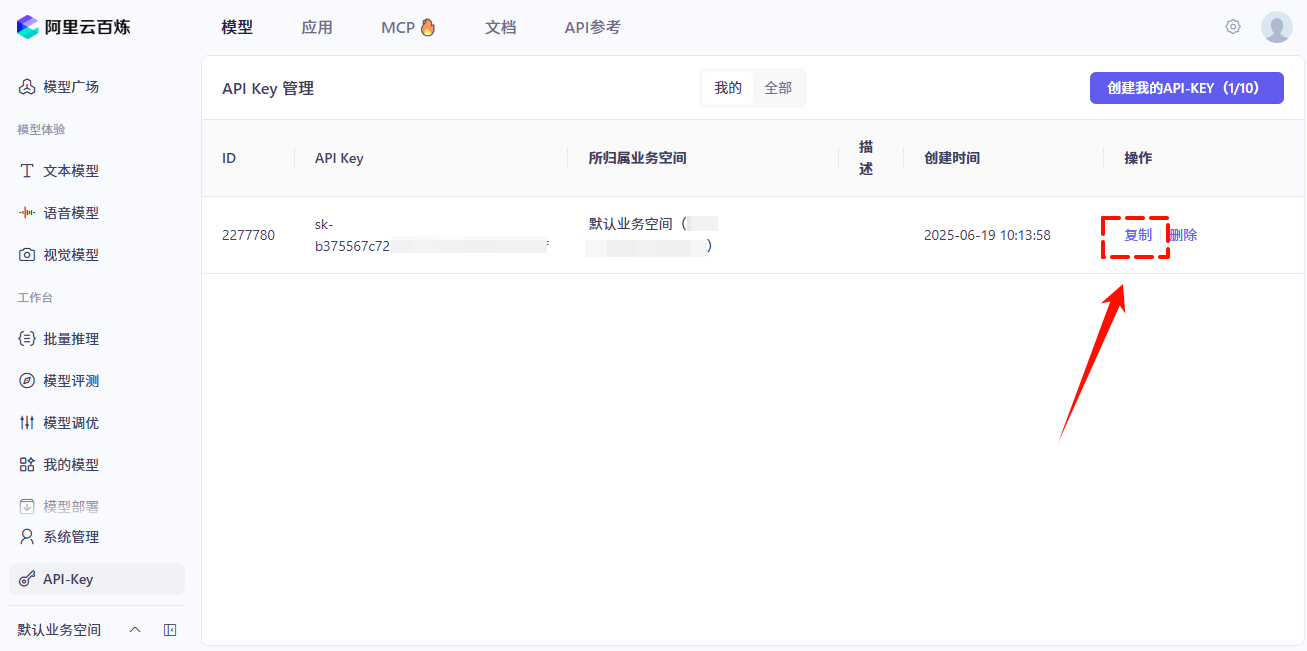Delete the API key with 删除
Viewport: 1307px width, 651px height.
[1183, 236]
